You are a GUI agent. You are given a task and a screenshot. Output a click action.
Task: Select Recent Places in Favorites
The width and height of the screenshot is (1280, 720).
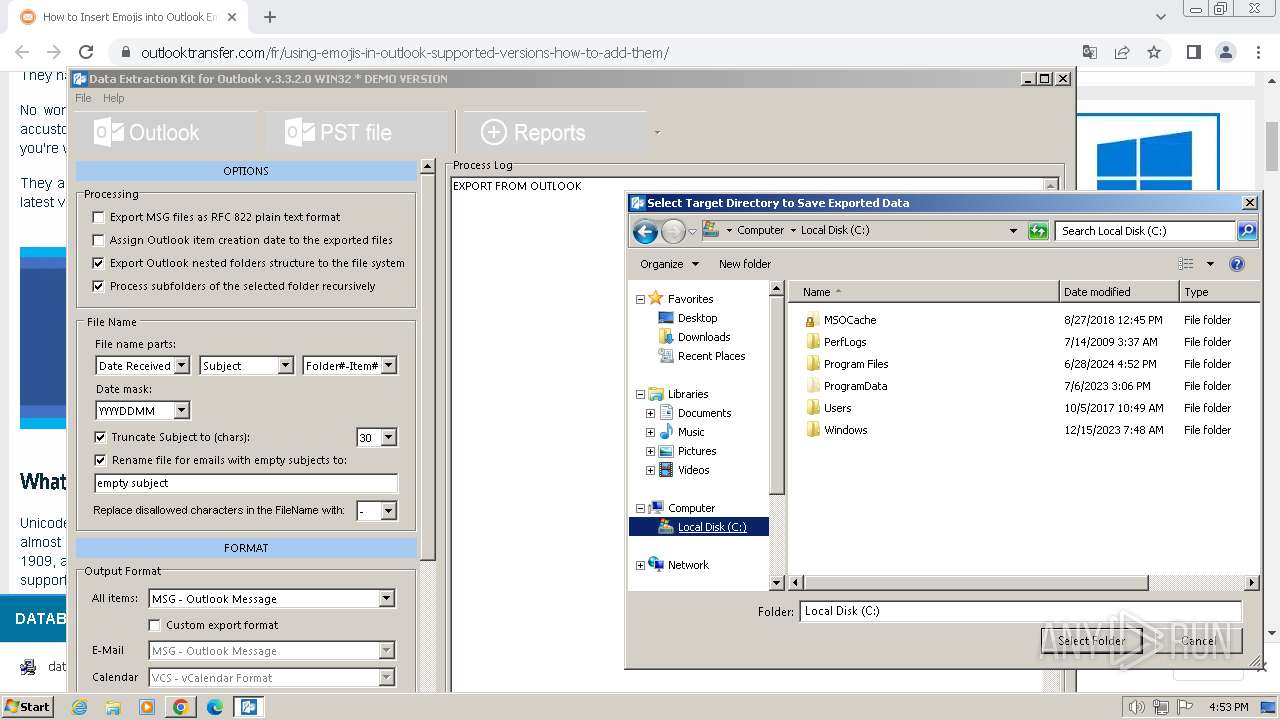[711, 356]
